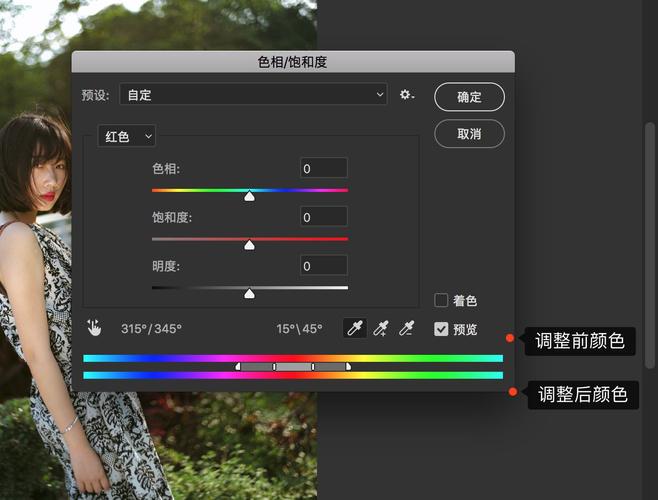658x500 pixels.
Task: Expand the 红色 color channel dropdown
Action: (x=127, y=136)
